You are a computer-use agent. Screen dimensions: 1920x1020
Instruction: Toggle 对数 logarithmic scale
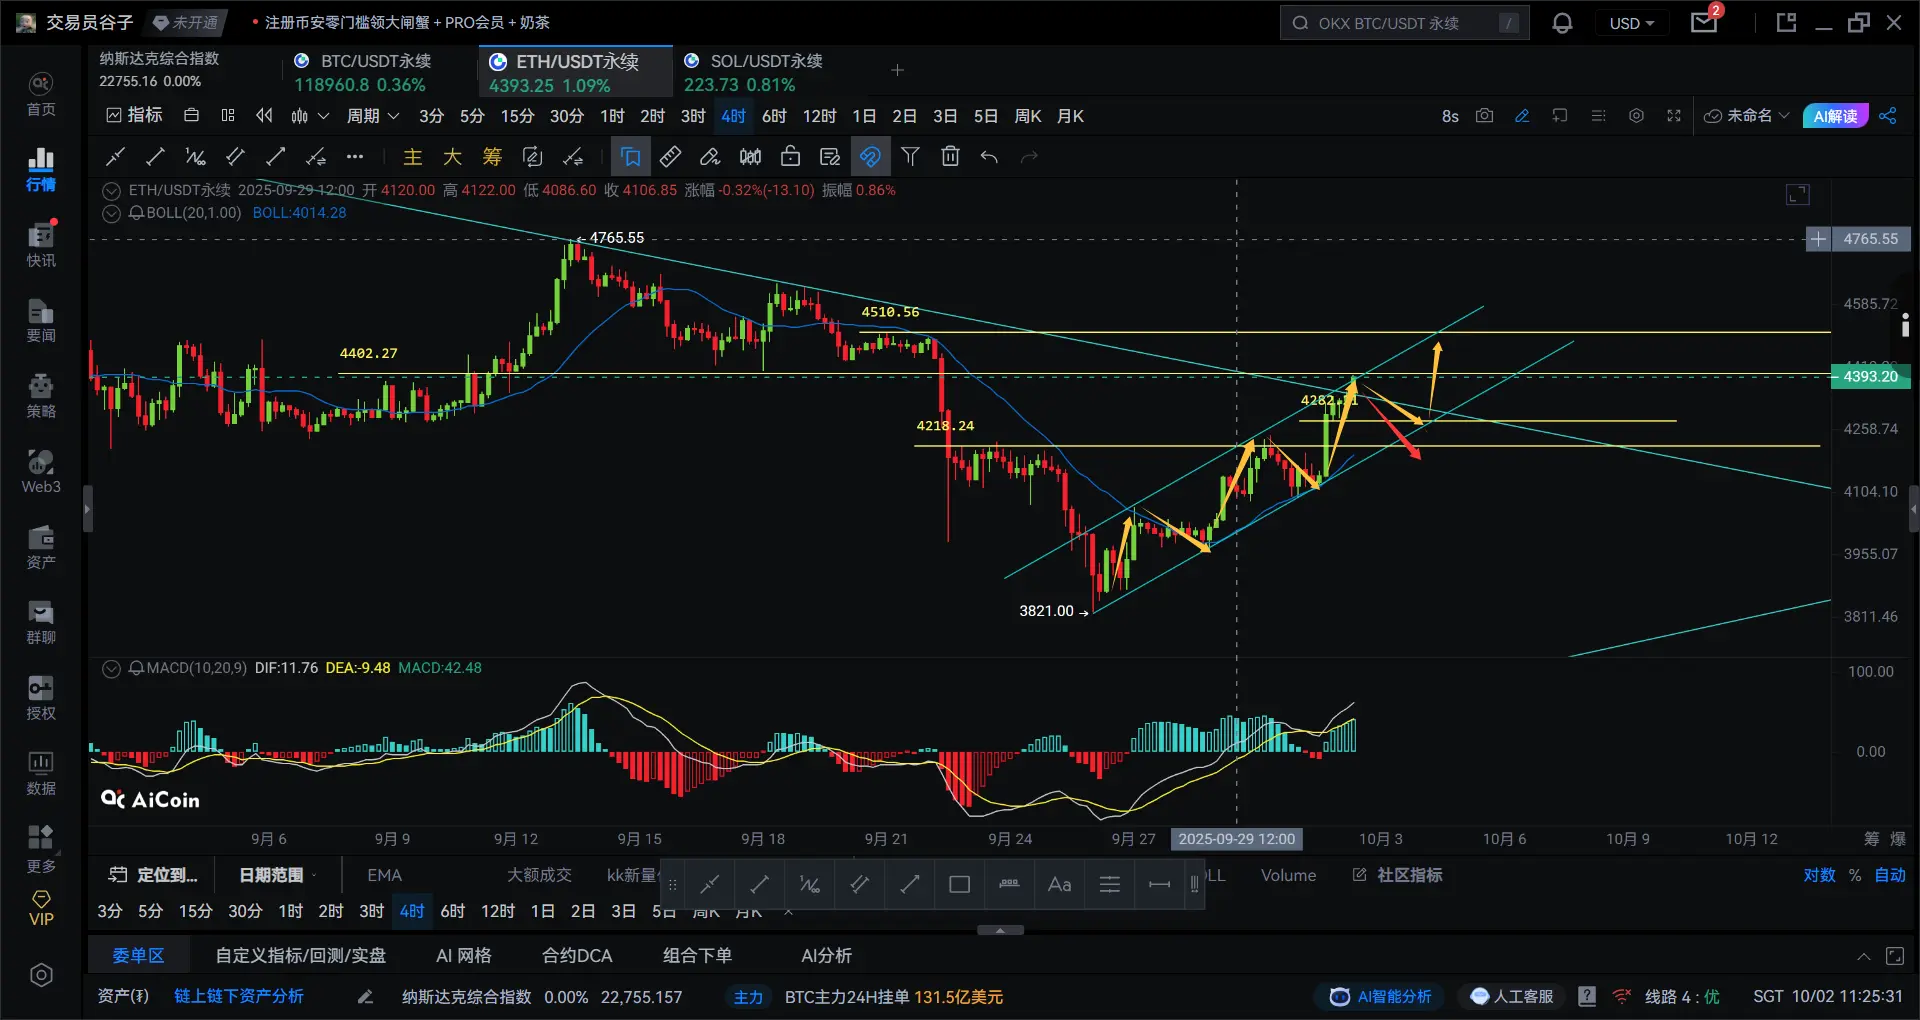click(x=1819, y=875)
